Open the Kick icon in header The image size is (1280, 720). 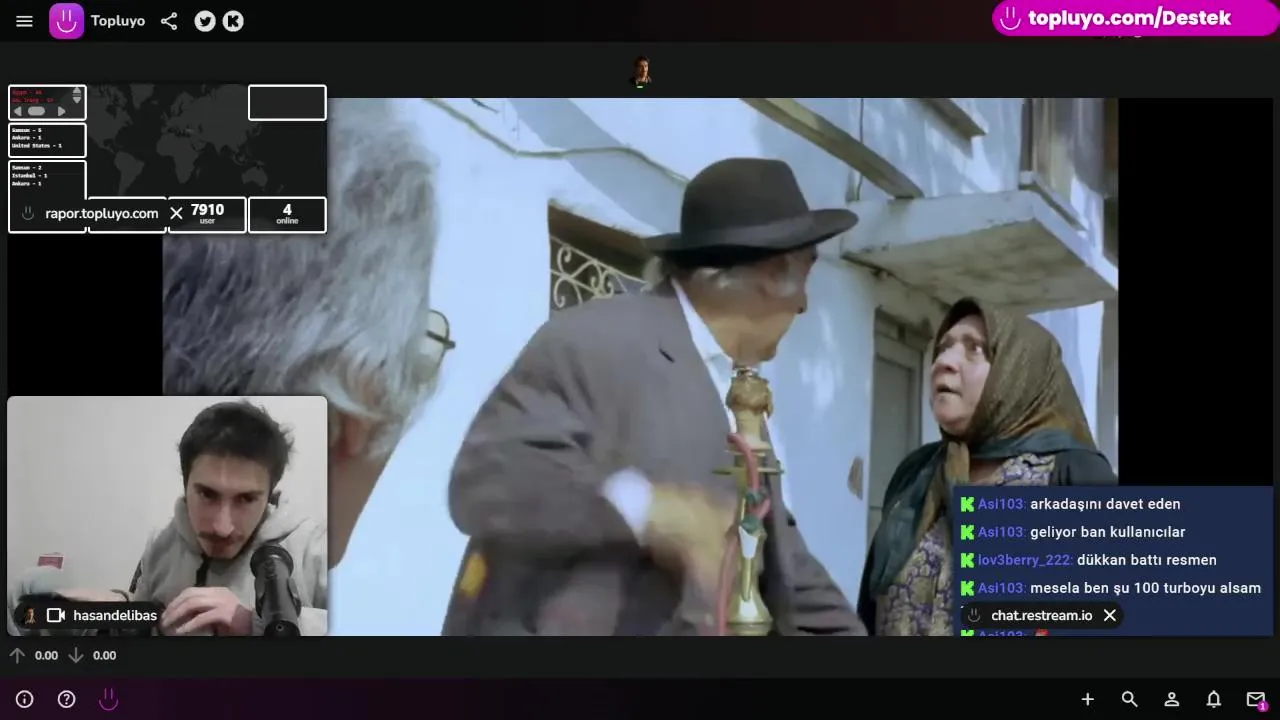click(x=233, y=21)
